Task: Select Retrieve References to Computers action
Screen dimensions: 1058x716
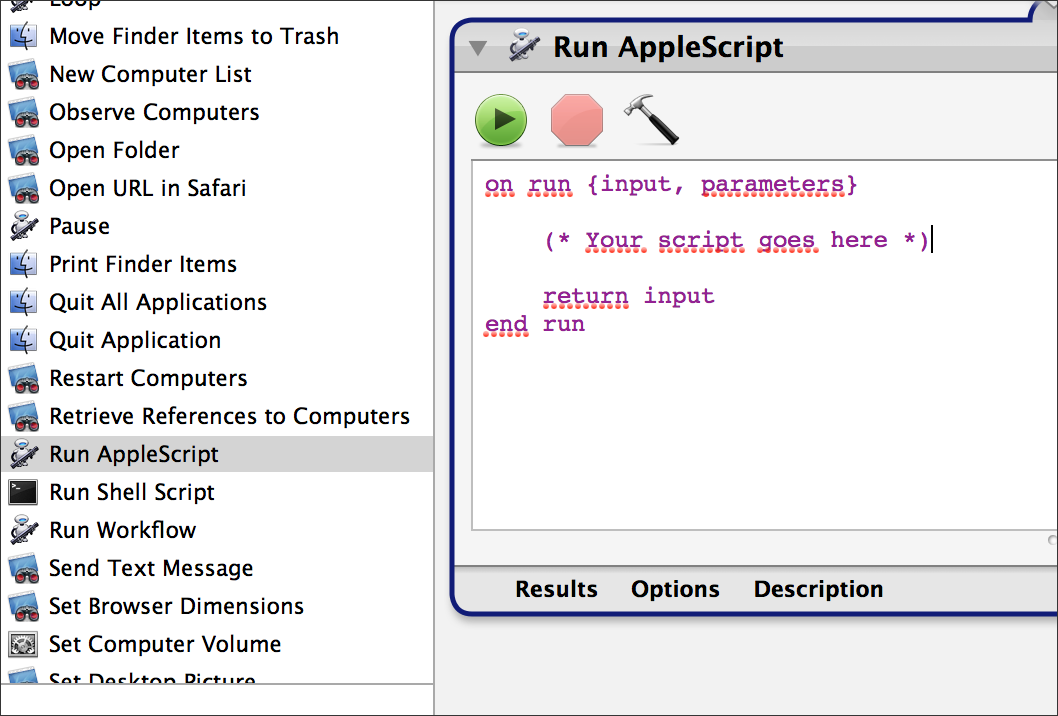Action: pos(217,416)
